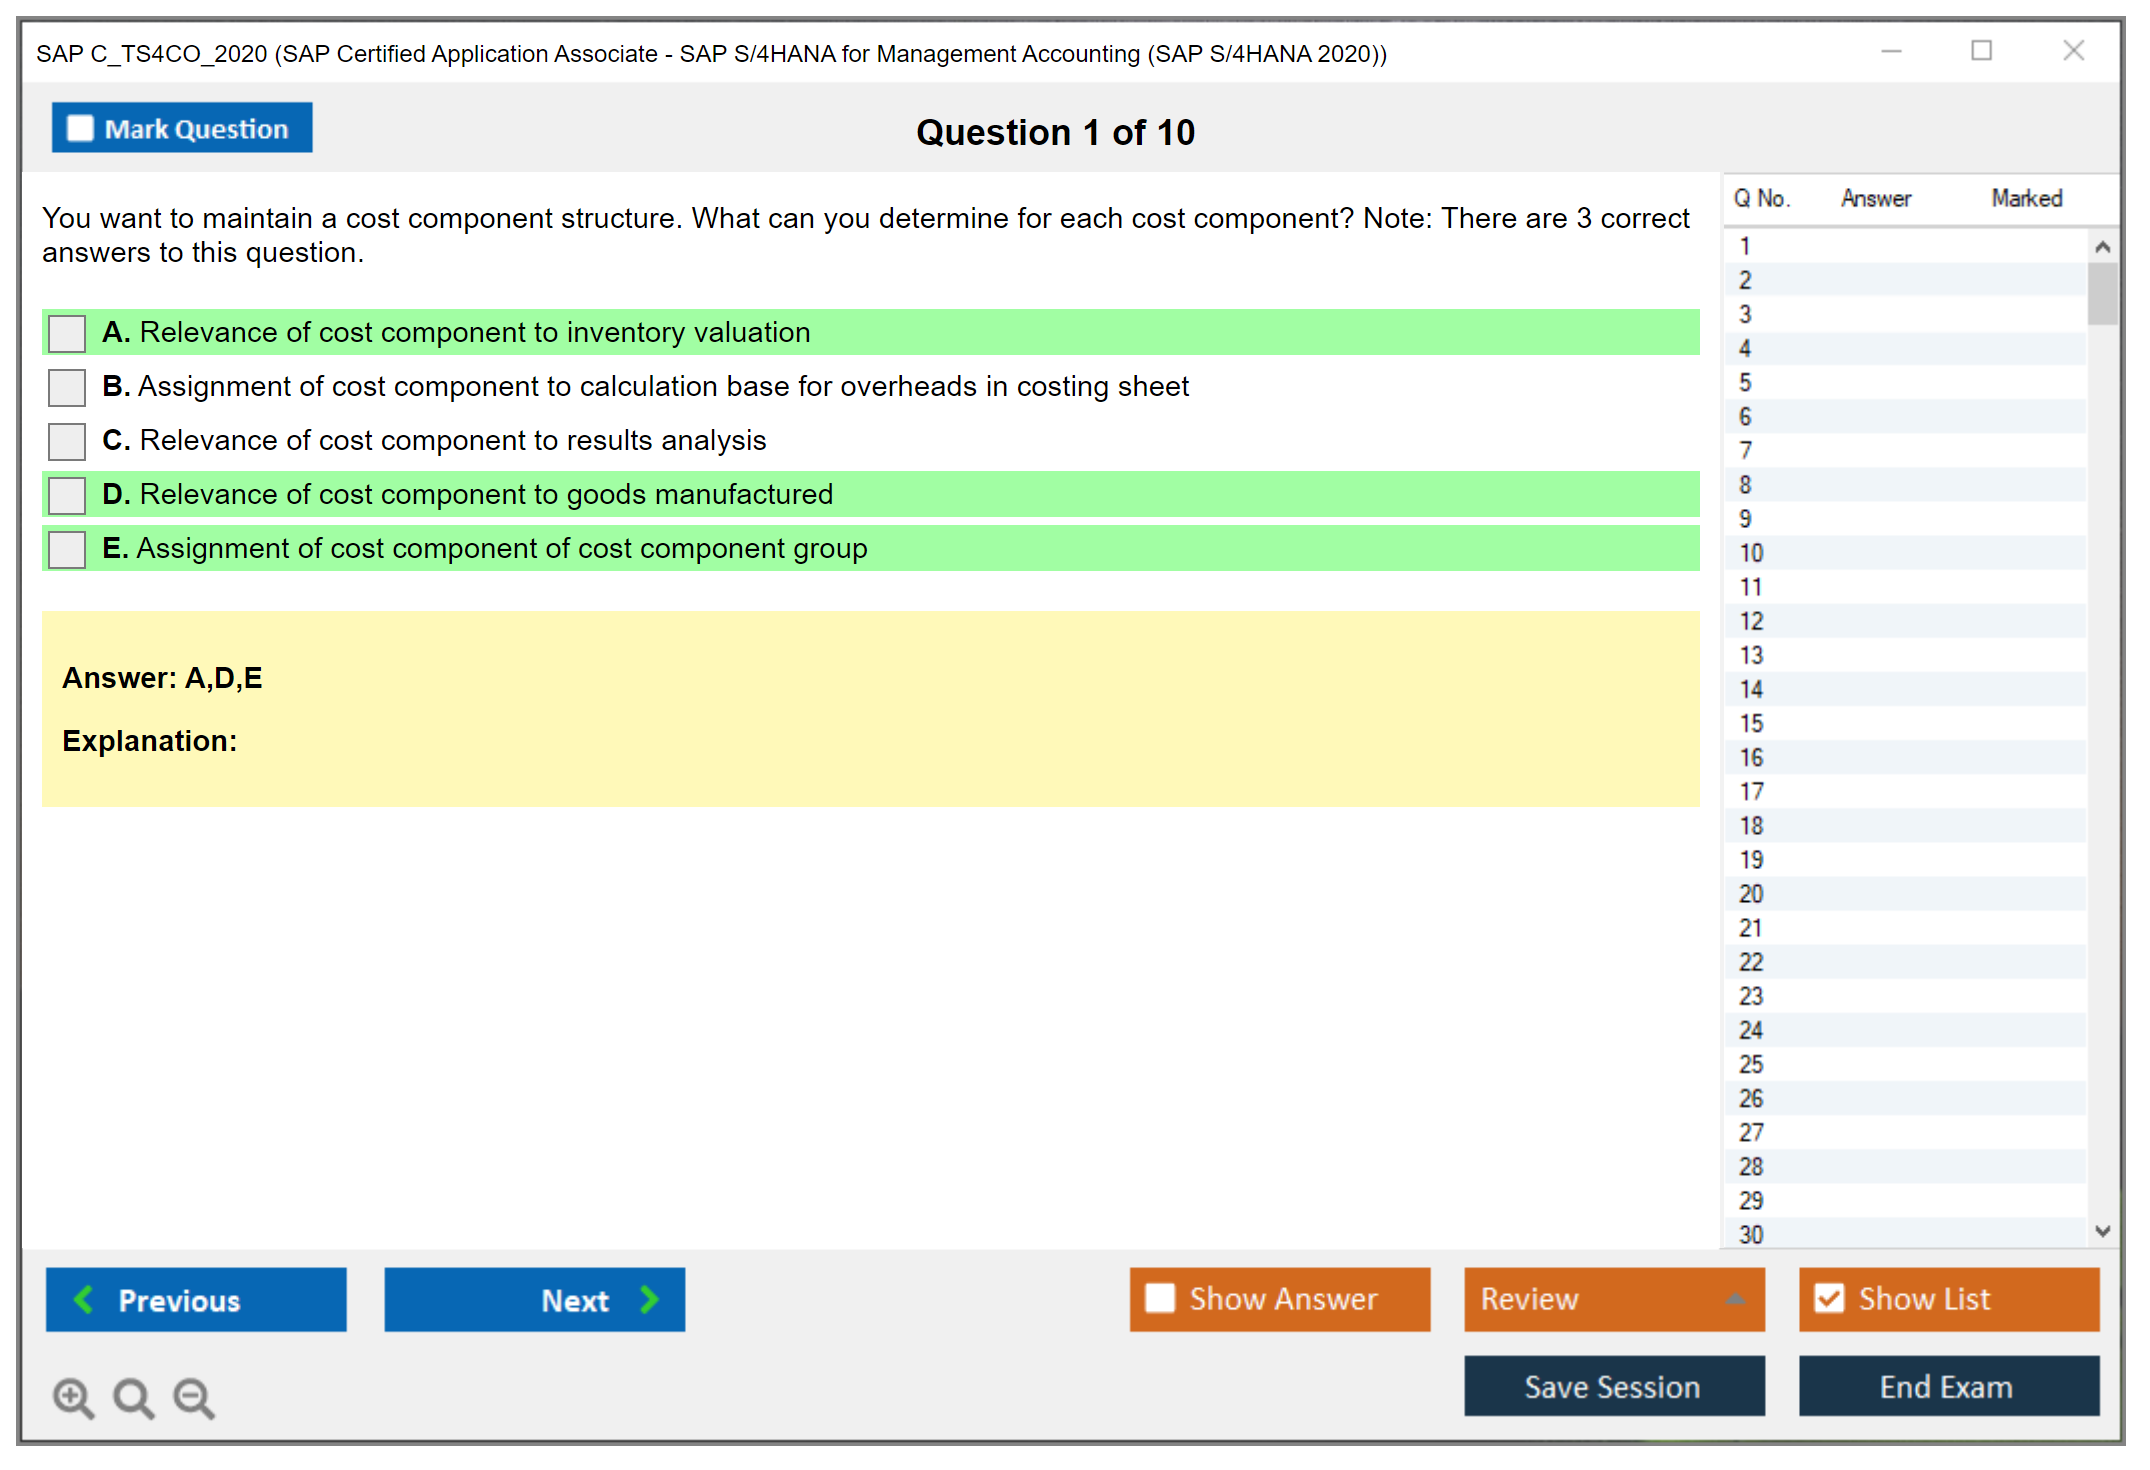Click the Save Session button

pyautogui.click(x=1613, y=1386)
